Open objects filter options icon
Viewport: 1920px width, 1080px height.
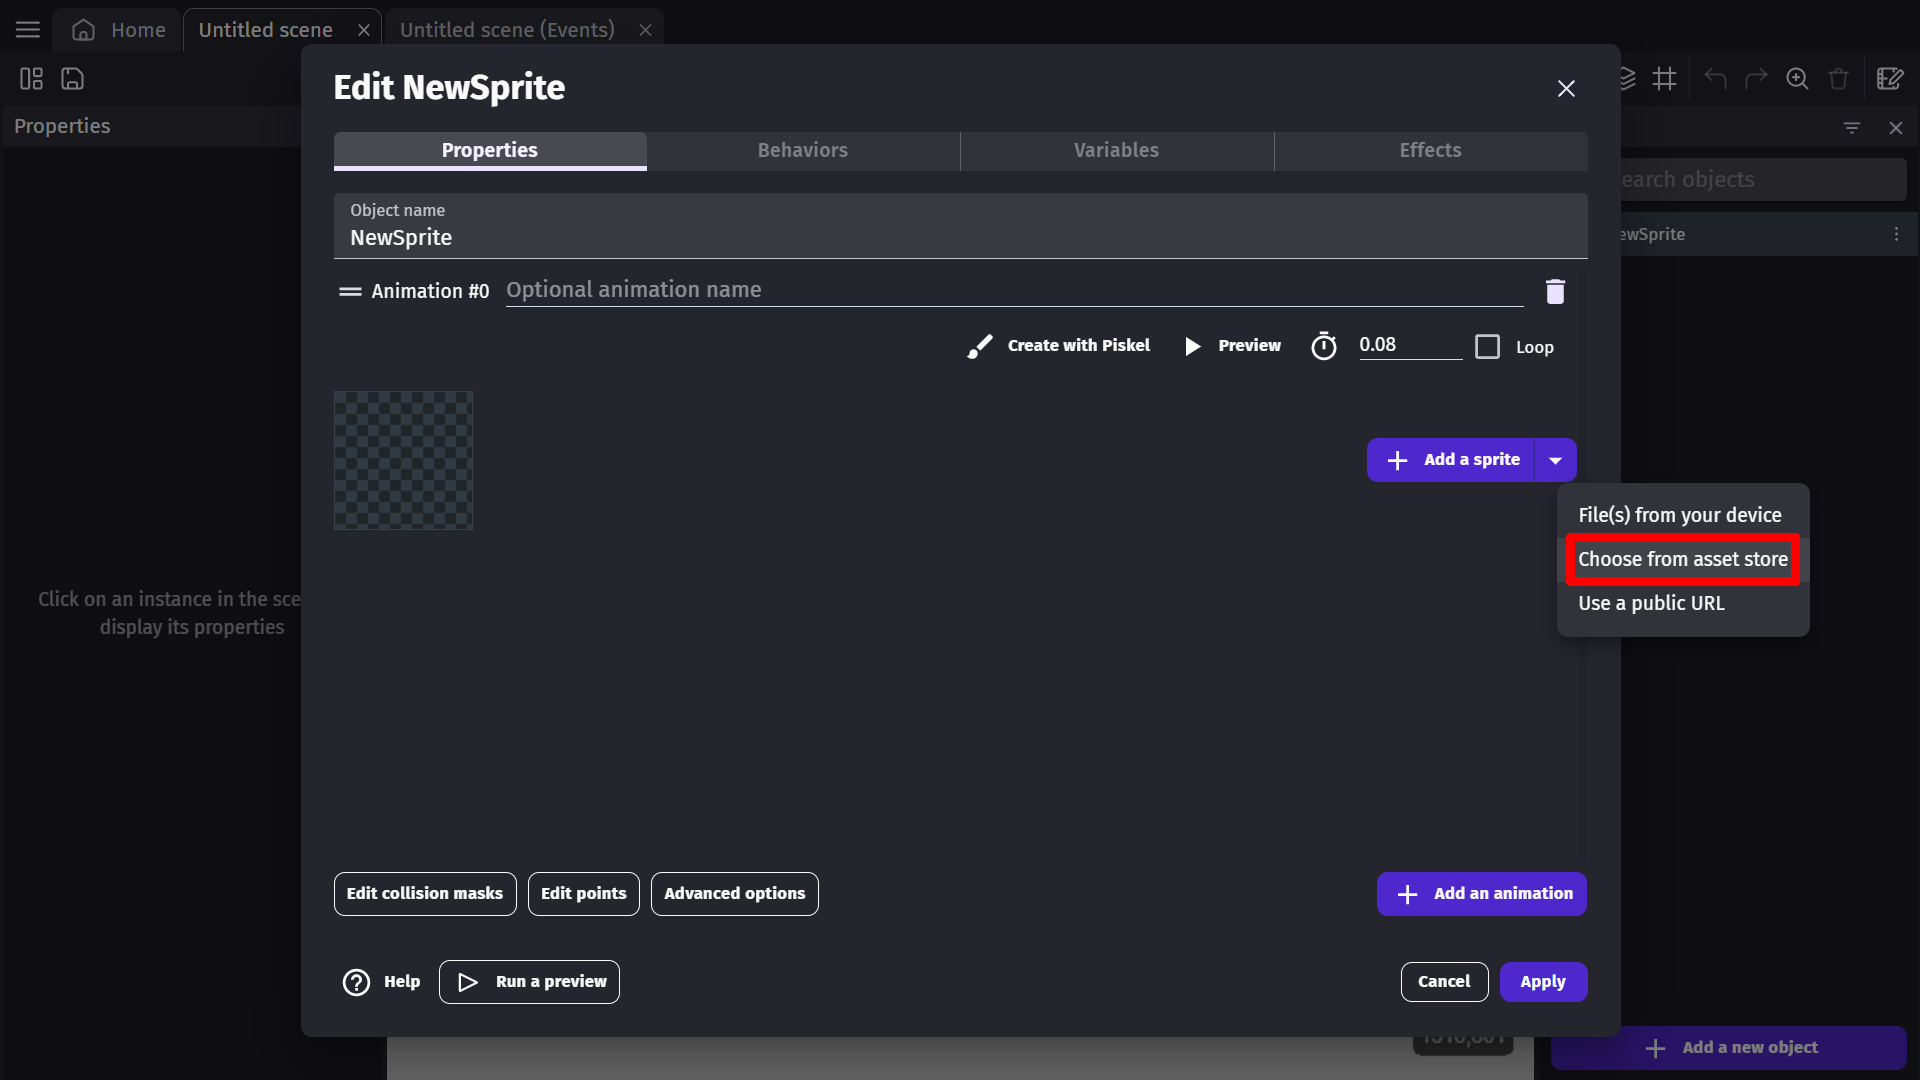[1852, 128]
